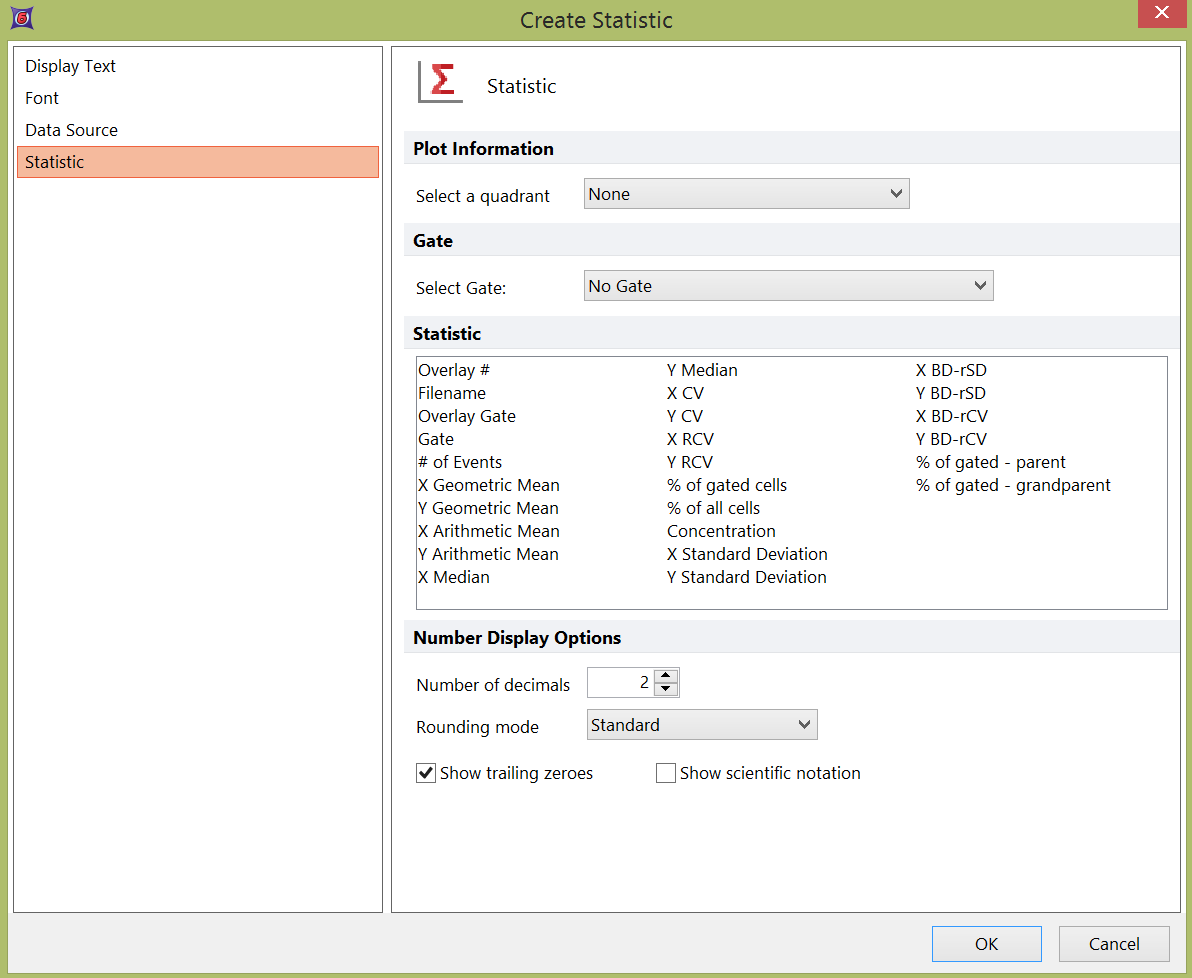Image resolution: width=1192 pixels, height=978 pixels.
Task: Open the Rounding mode dropdown
Action: click(701, 725)
